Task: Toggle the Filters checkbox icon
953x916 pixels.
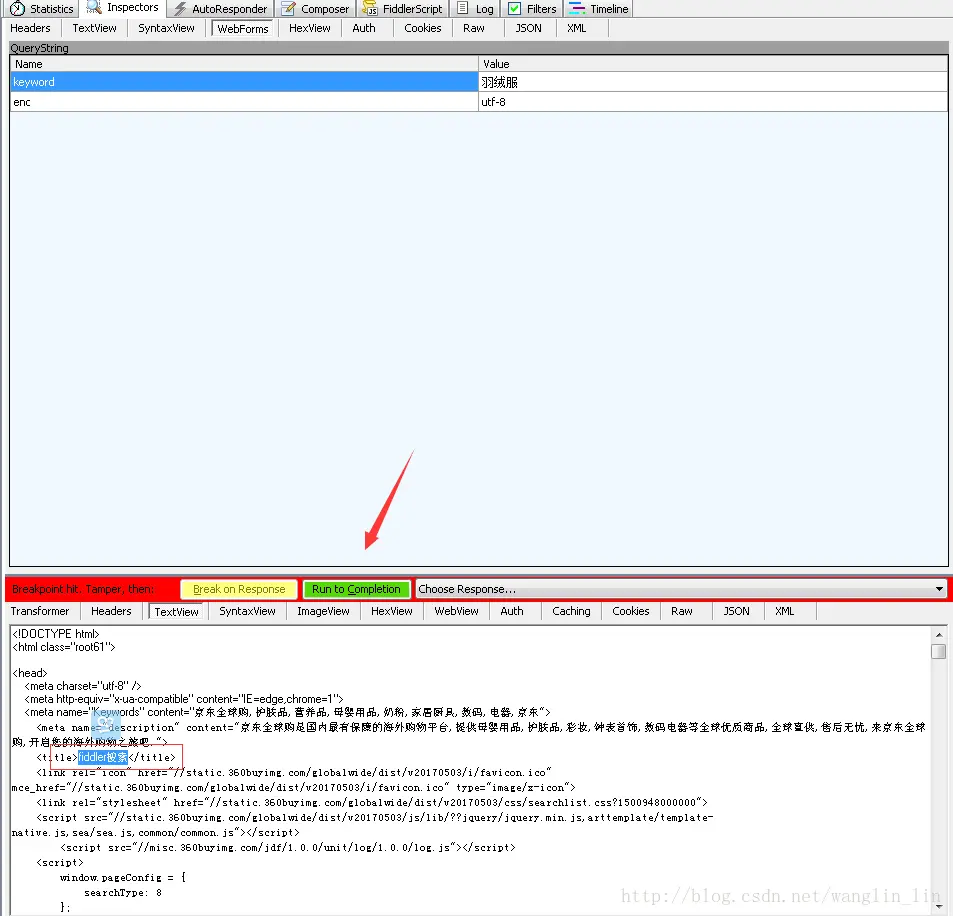Action: (x=514, y=9)
